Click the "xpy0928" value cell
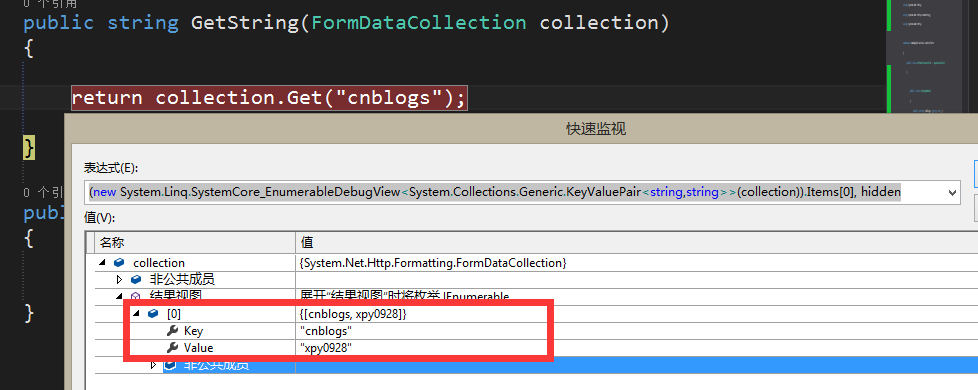 (326, 348)
